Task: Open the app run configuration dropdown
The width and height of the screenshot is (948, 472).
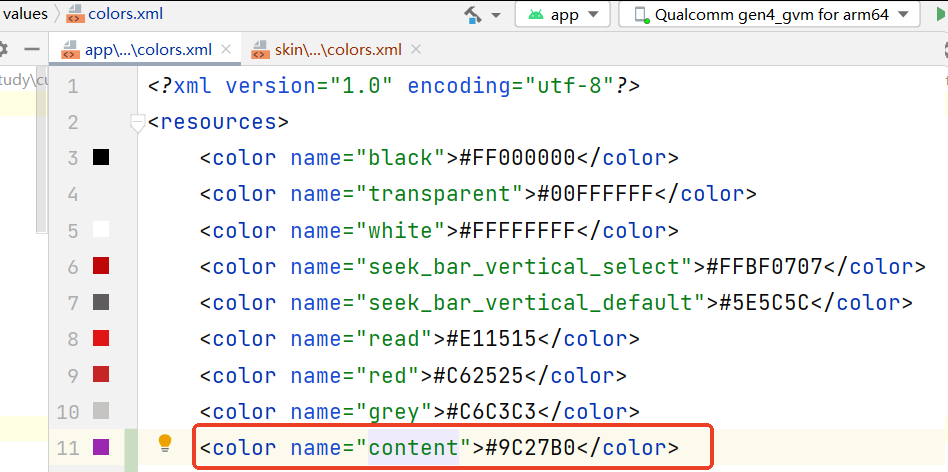Action: tap(562, 15)
